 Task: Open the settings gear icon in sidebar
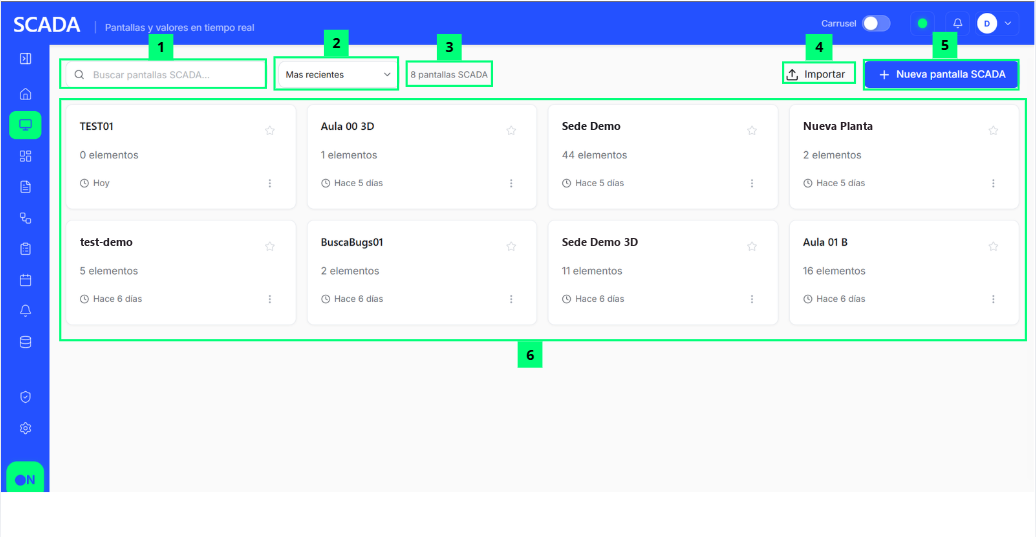(25, 428)
